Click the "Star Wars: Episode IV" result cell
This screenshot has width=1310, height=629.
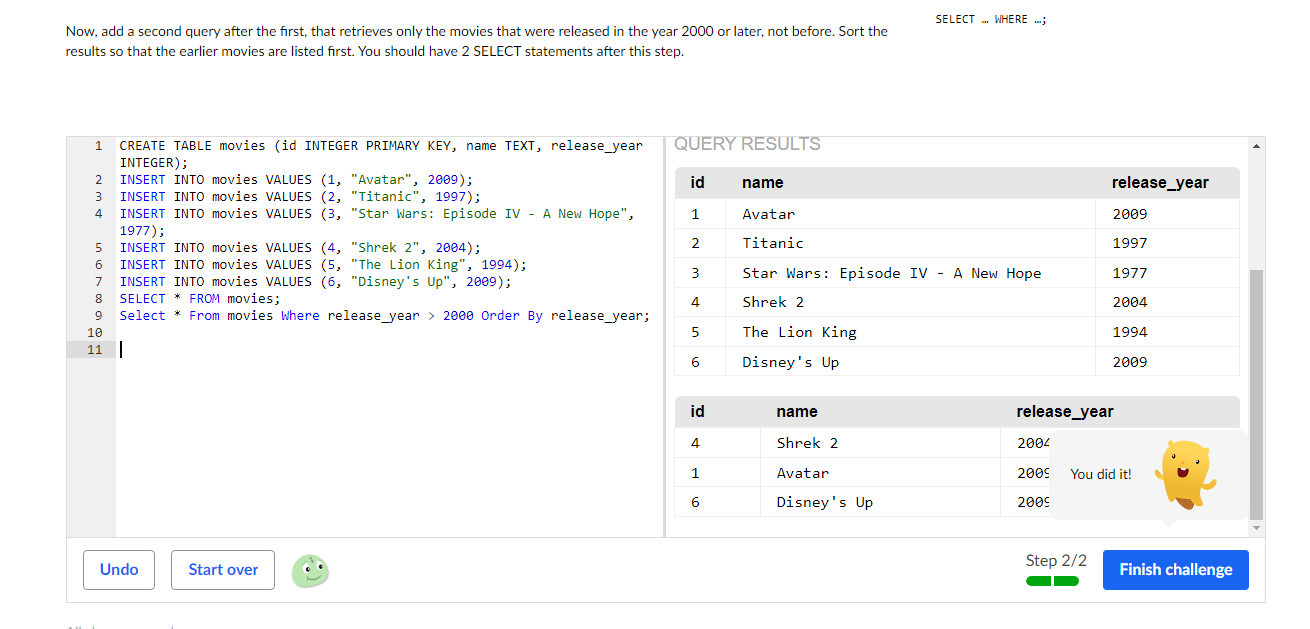(x=891, y=273)
